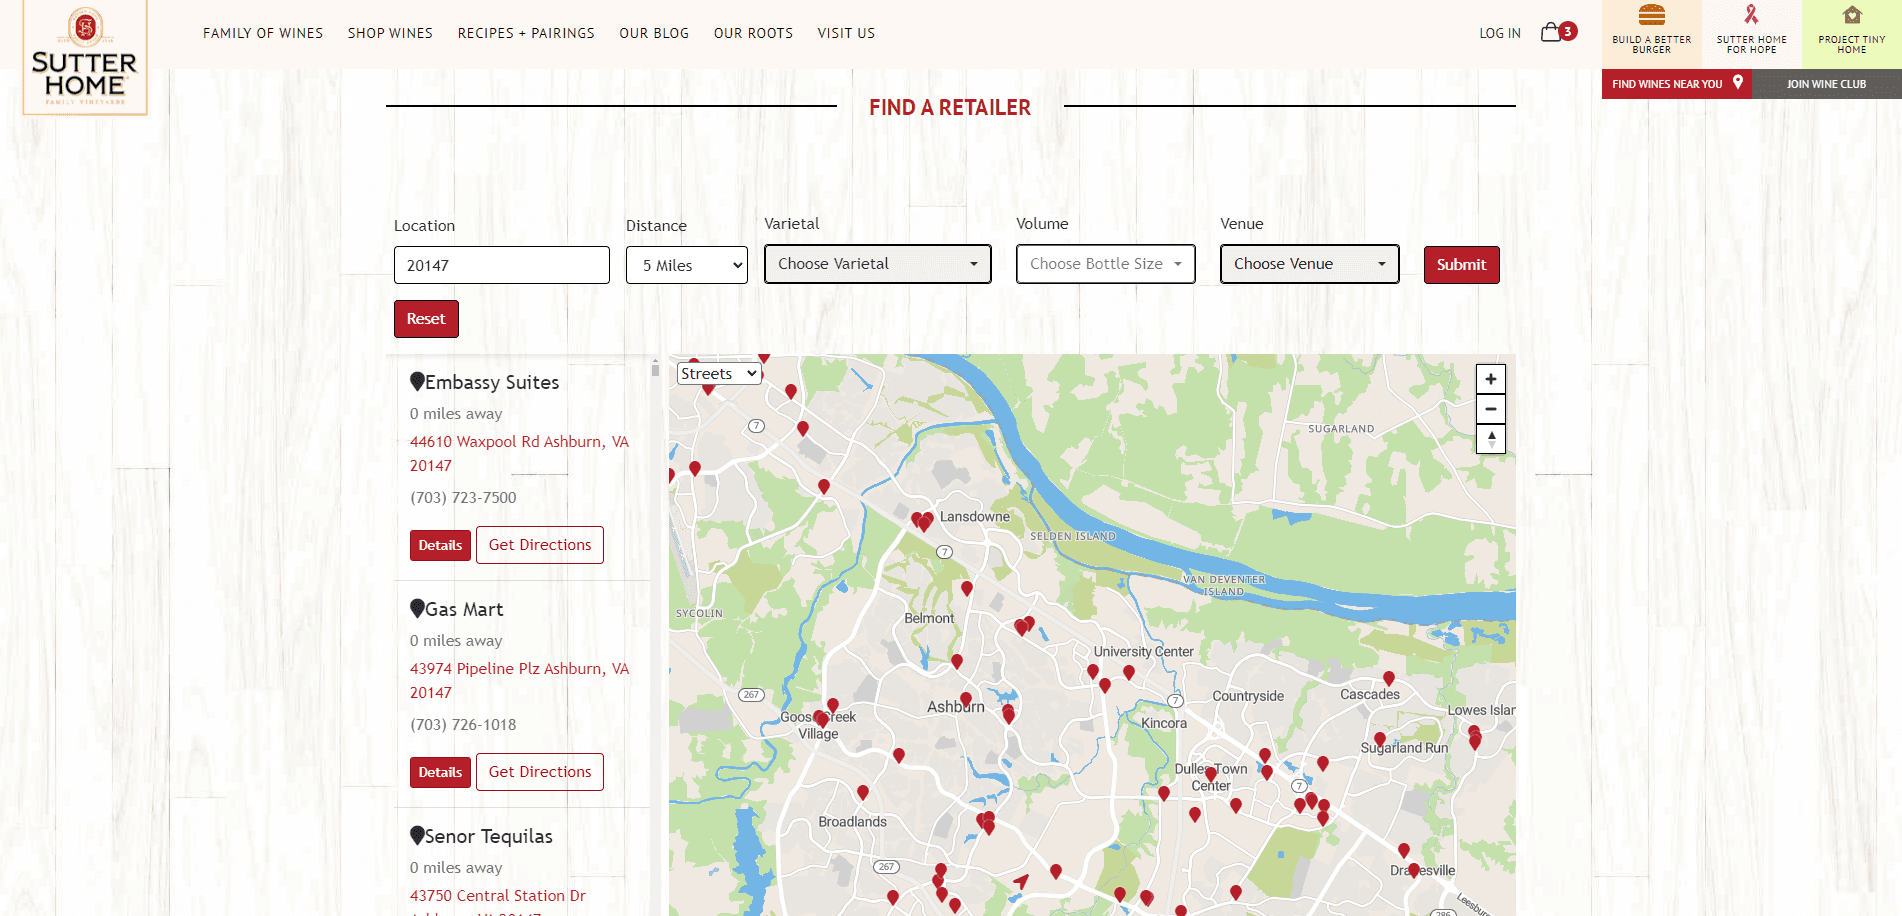Viewport: 1902px width, 916px height.
Task: Open Family of Wines menu
Action: point(263,33)
